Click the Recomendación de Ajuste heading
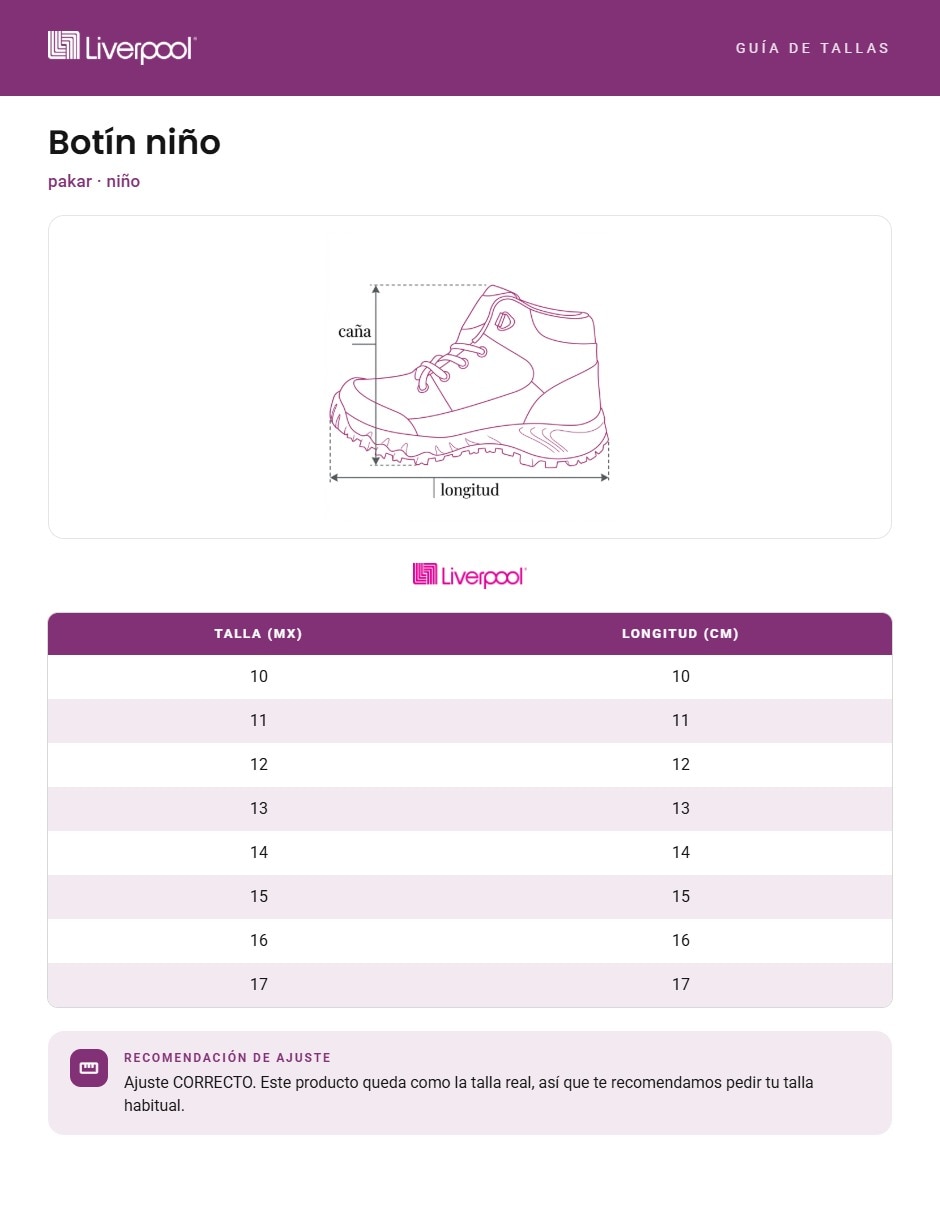The image size is (940, 1215). [227, 1058]
